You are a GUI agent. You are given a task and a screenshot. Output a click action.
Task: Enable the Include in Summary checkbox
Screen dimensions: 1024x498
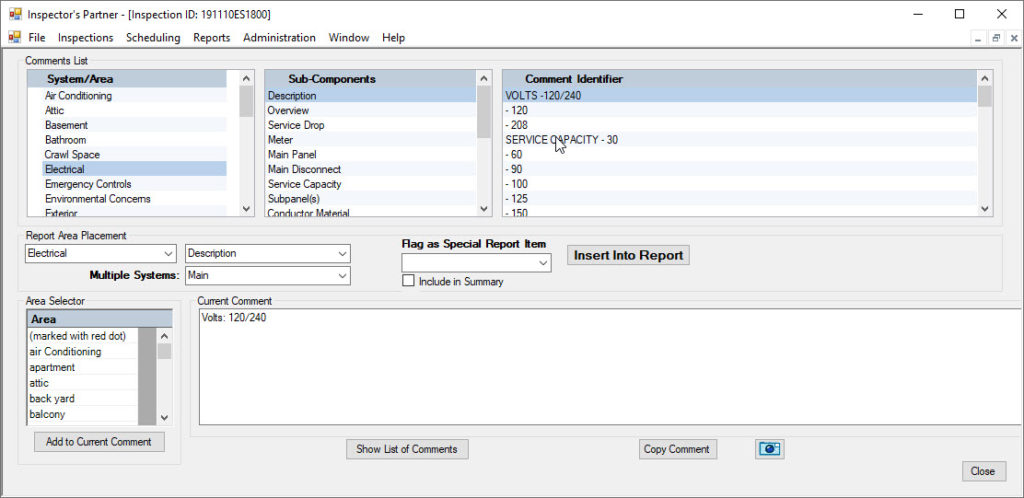[x=408, y=282]
